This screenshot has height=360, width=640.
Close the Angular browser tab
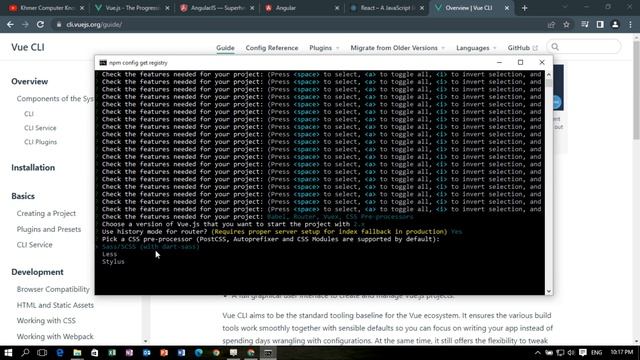pyautogui.click(x=337, y=8)
